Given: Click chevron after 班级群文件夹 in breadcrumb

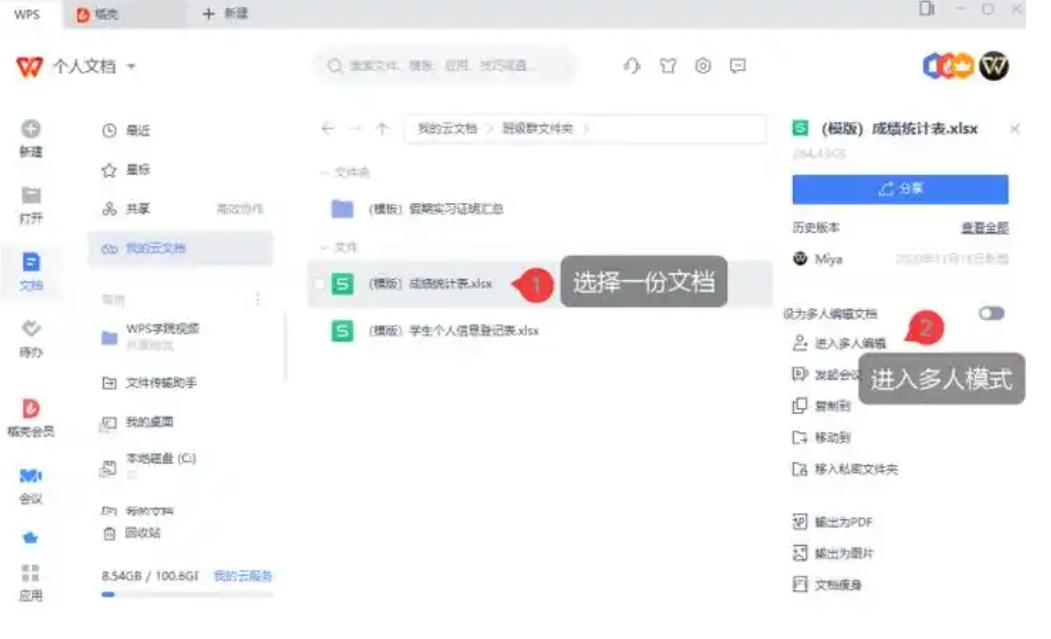Looking at the screenshot, I should pyautogui.click(x=586, y=128).
